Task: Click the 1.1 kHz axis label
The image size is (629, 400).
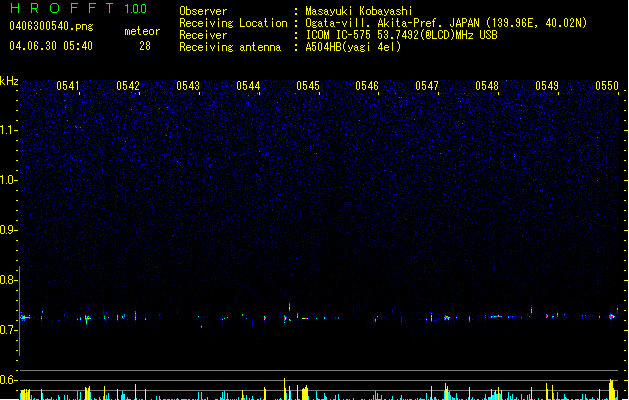Action: (x=8, y=130)
